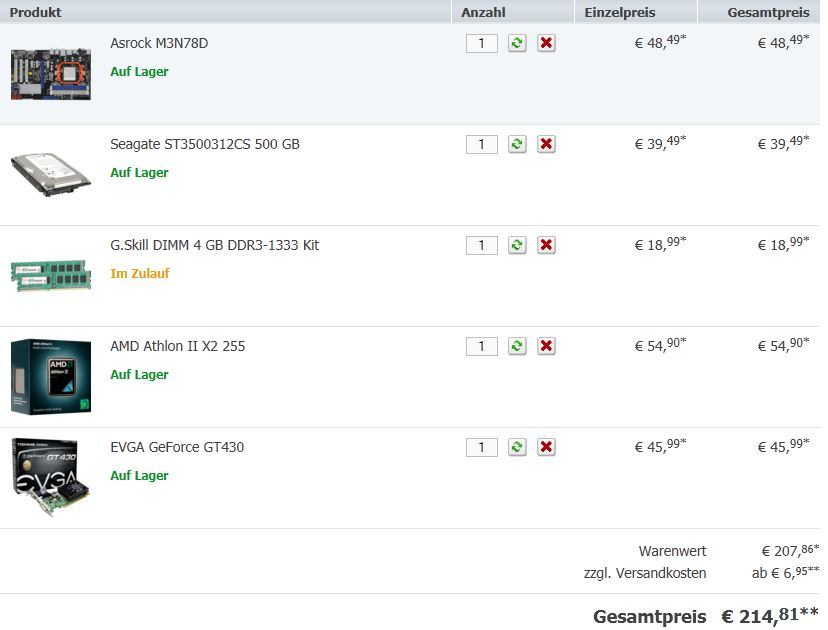Delete Seagate ST3500312CS 500 GB item
828x630 pixels.
tap(546, 144)
